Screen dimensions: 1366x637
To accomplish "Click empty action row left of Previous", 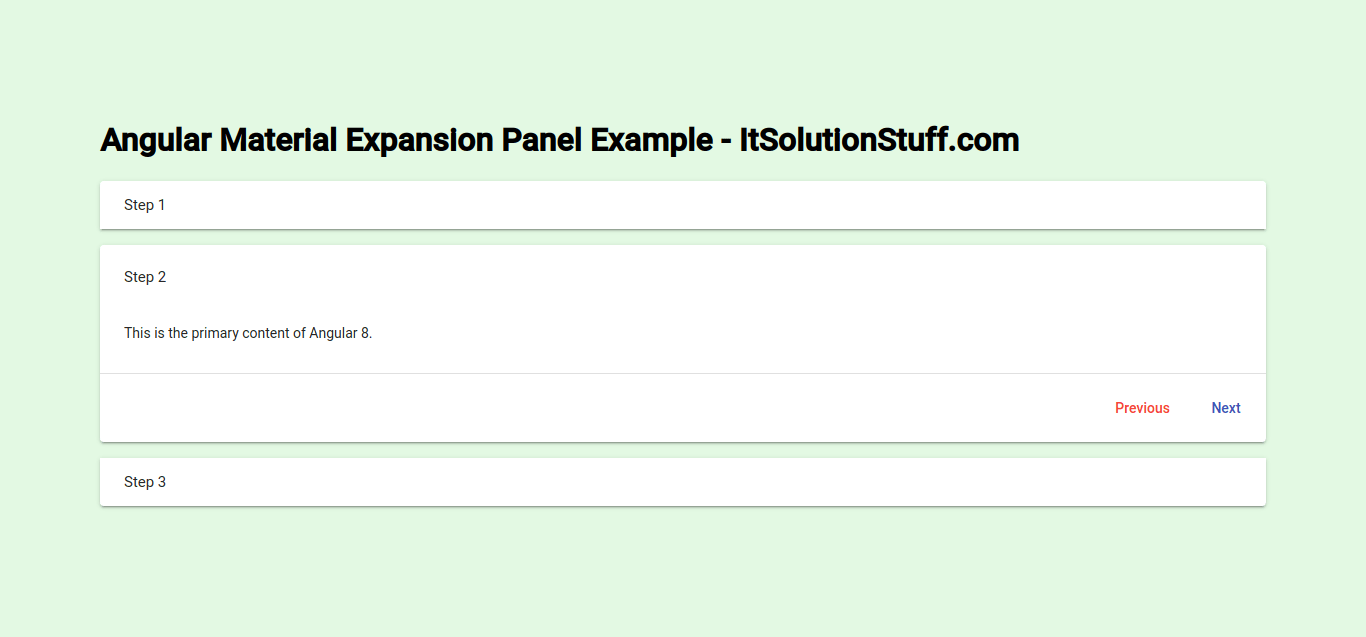I will 600,408.
